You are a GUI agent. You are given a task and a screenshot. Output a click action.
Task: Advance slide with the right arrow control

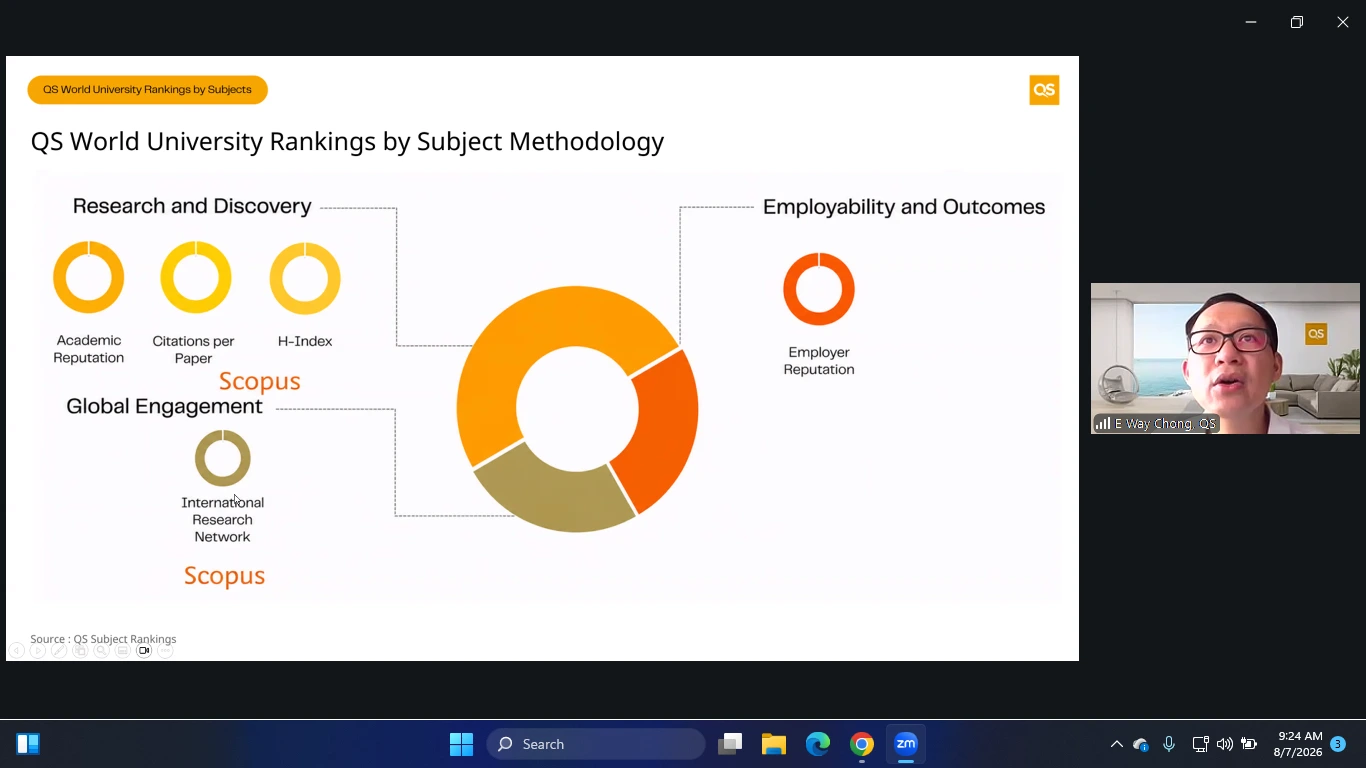[x=37, y=651]
